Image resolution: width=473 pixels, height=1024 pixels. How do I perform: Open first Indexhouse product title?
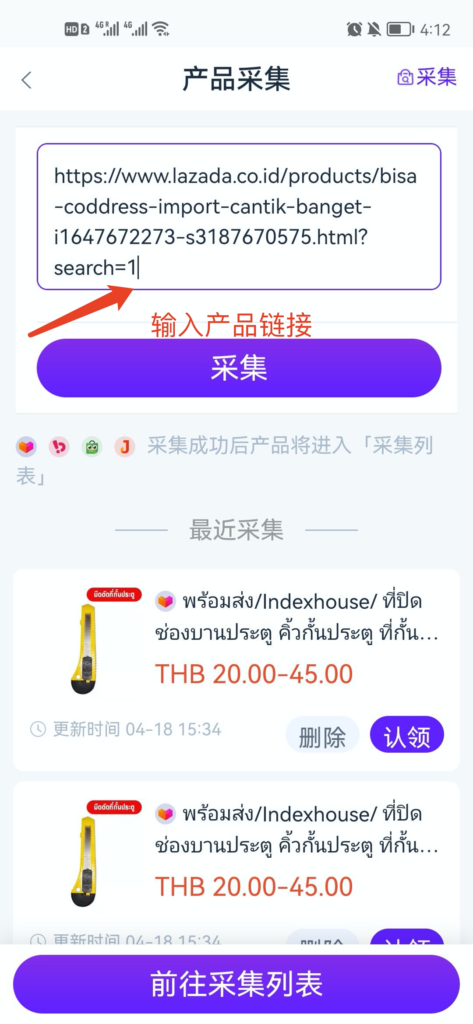pos(297,617)
